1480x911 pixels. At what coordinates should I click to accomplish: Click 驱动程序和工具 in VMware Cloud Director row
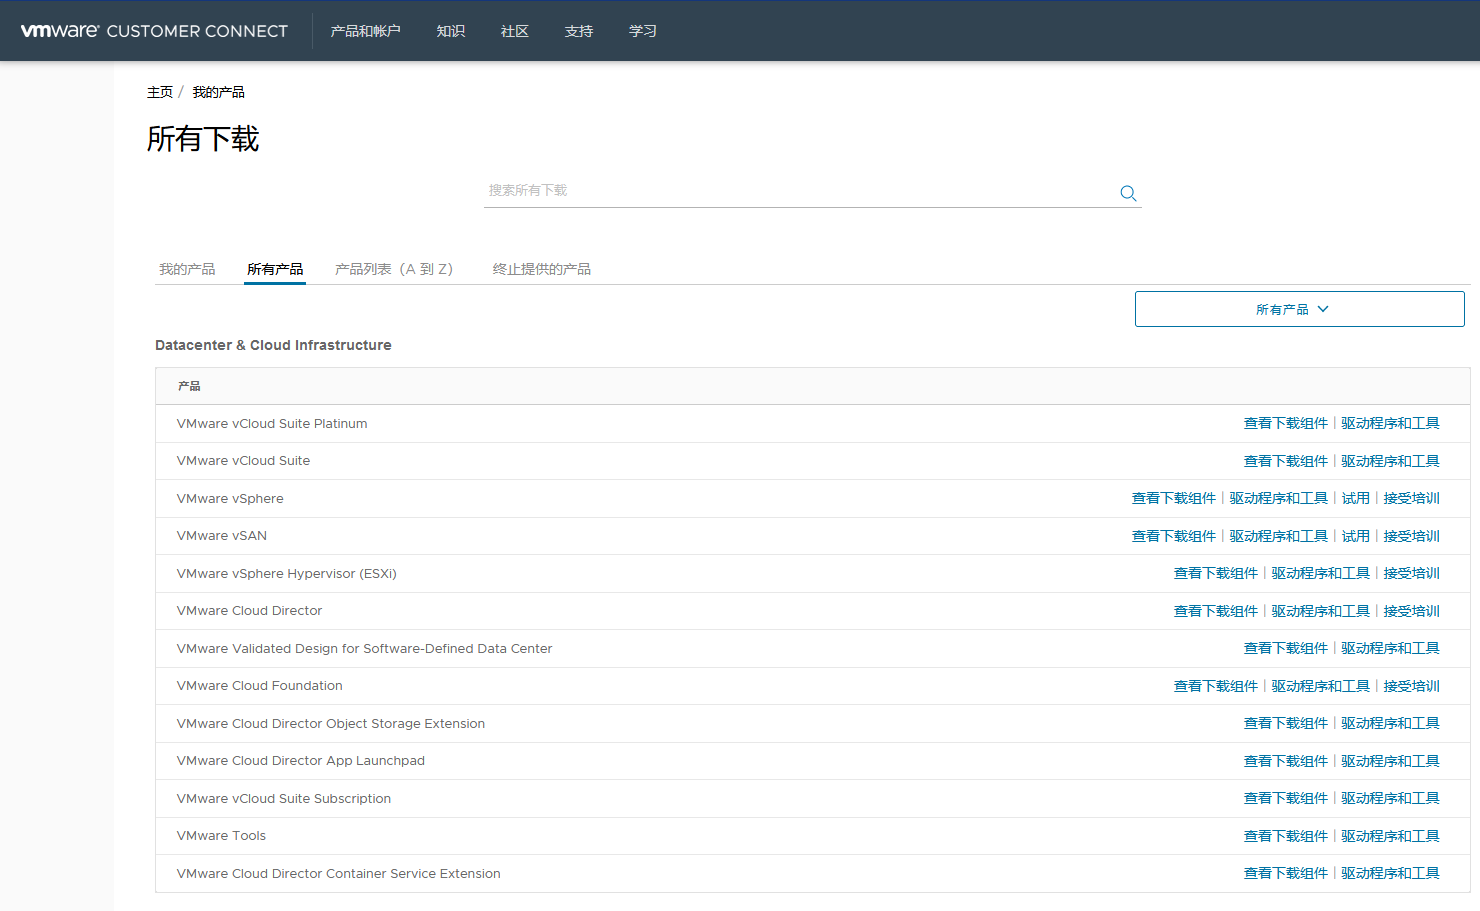1320,611
